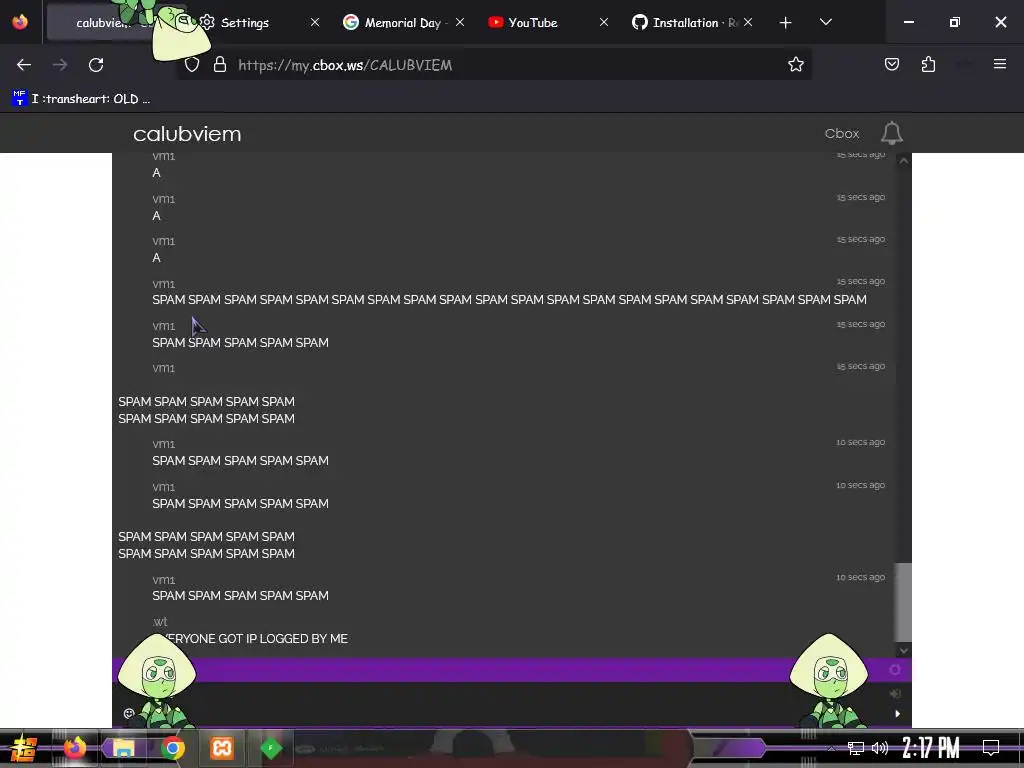The image size is (1024, 768).
Task: Expand the list all tabs chevron
Action: click(x=825, y=22)
